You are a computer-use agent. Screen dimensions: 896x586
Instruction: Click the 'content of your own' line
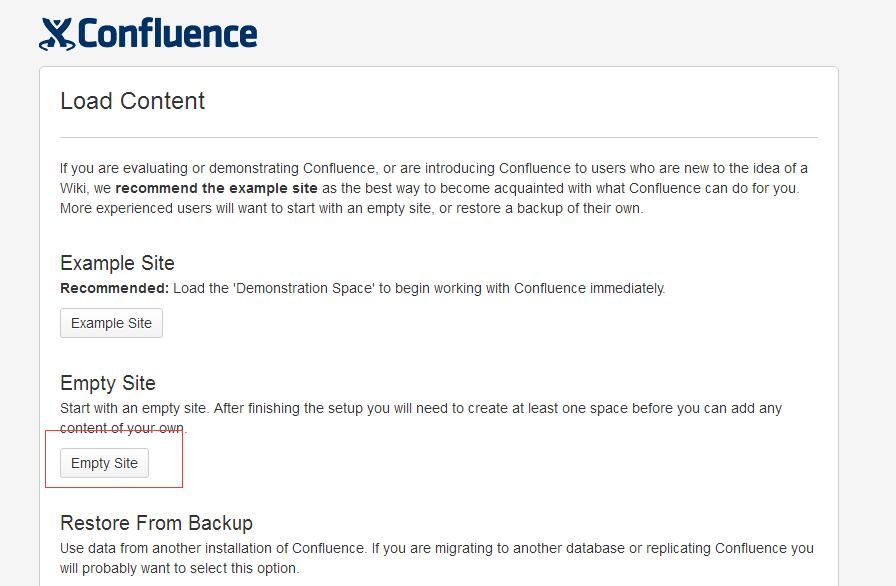tap(123, 428)
